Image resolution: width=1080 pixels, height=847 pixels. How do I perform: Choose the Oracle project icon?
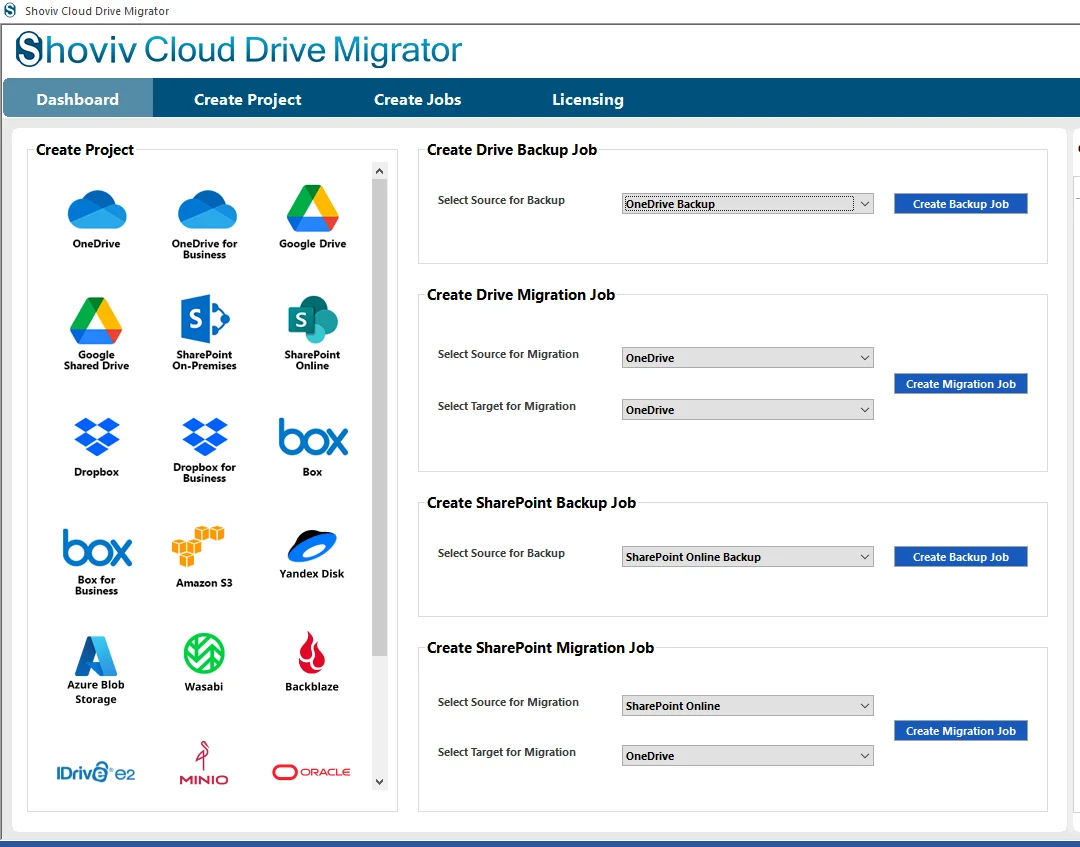pyautogui.click(x=311, y=772)
